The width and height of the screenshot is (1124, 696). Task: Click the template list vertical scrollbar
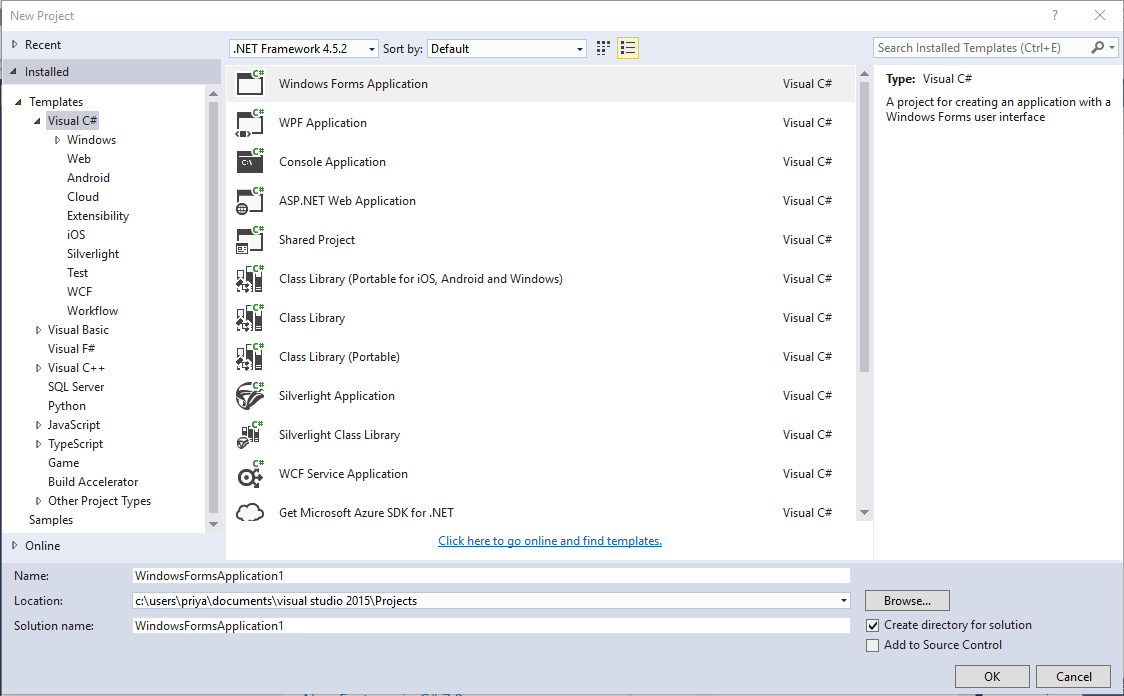point(865,227)
